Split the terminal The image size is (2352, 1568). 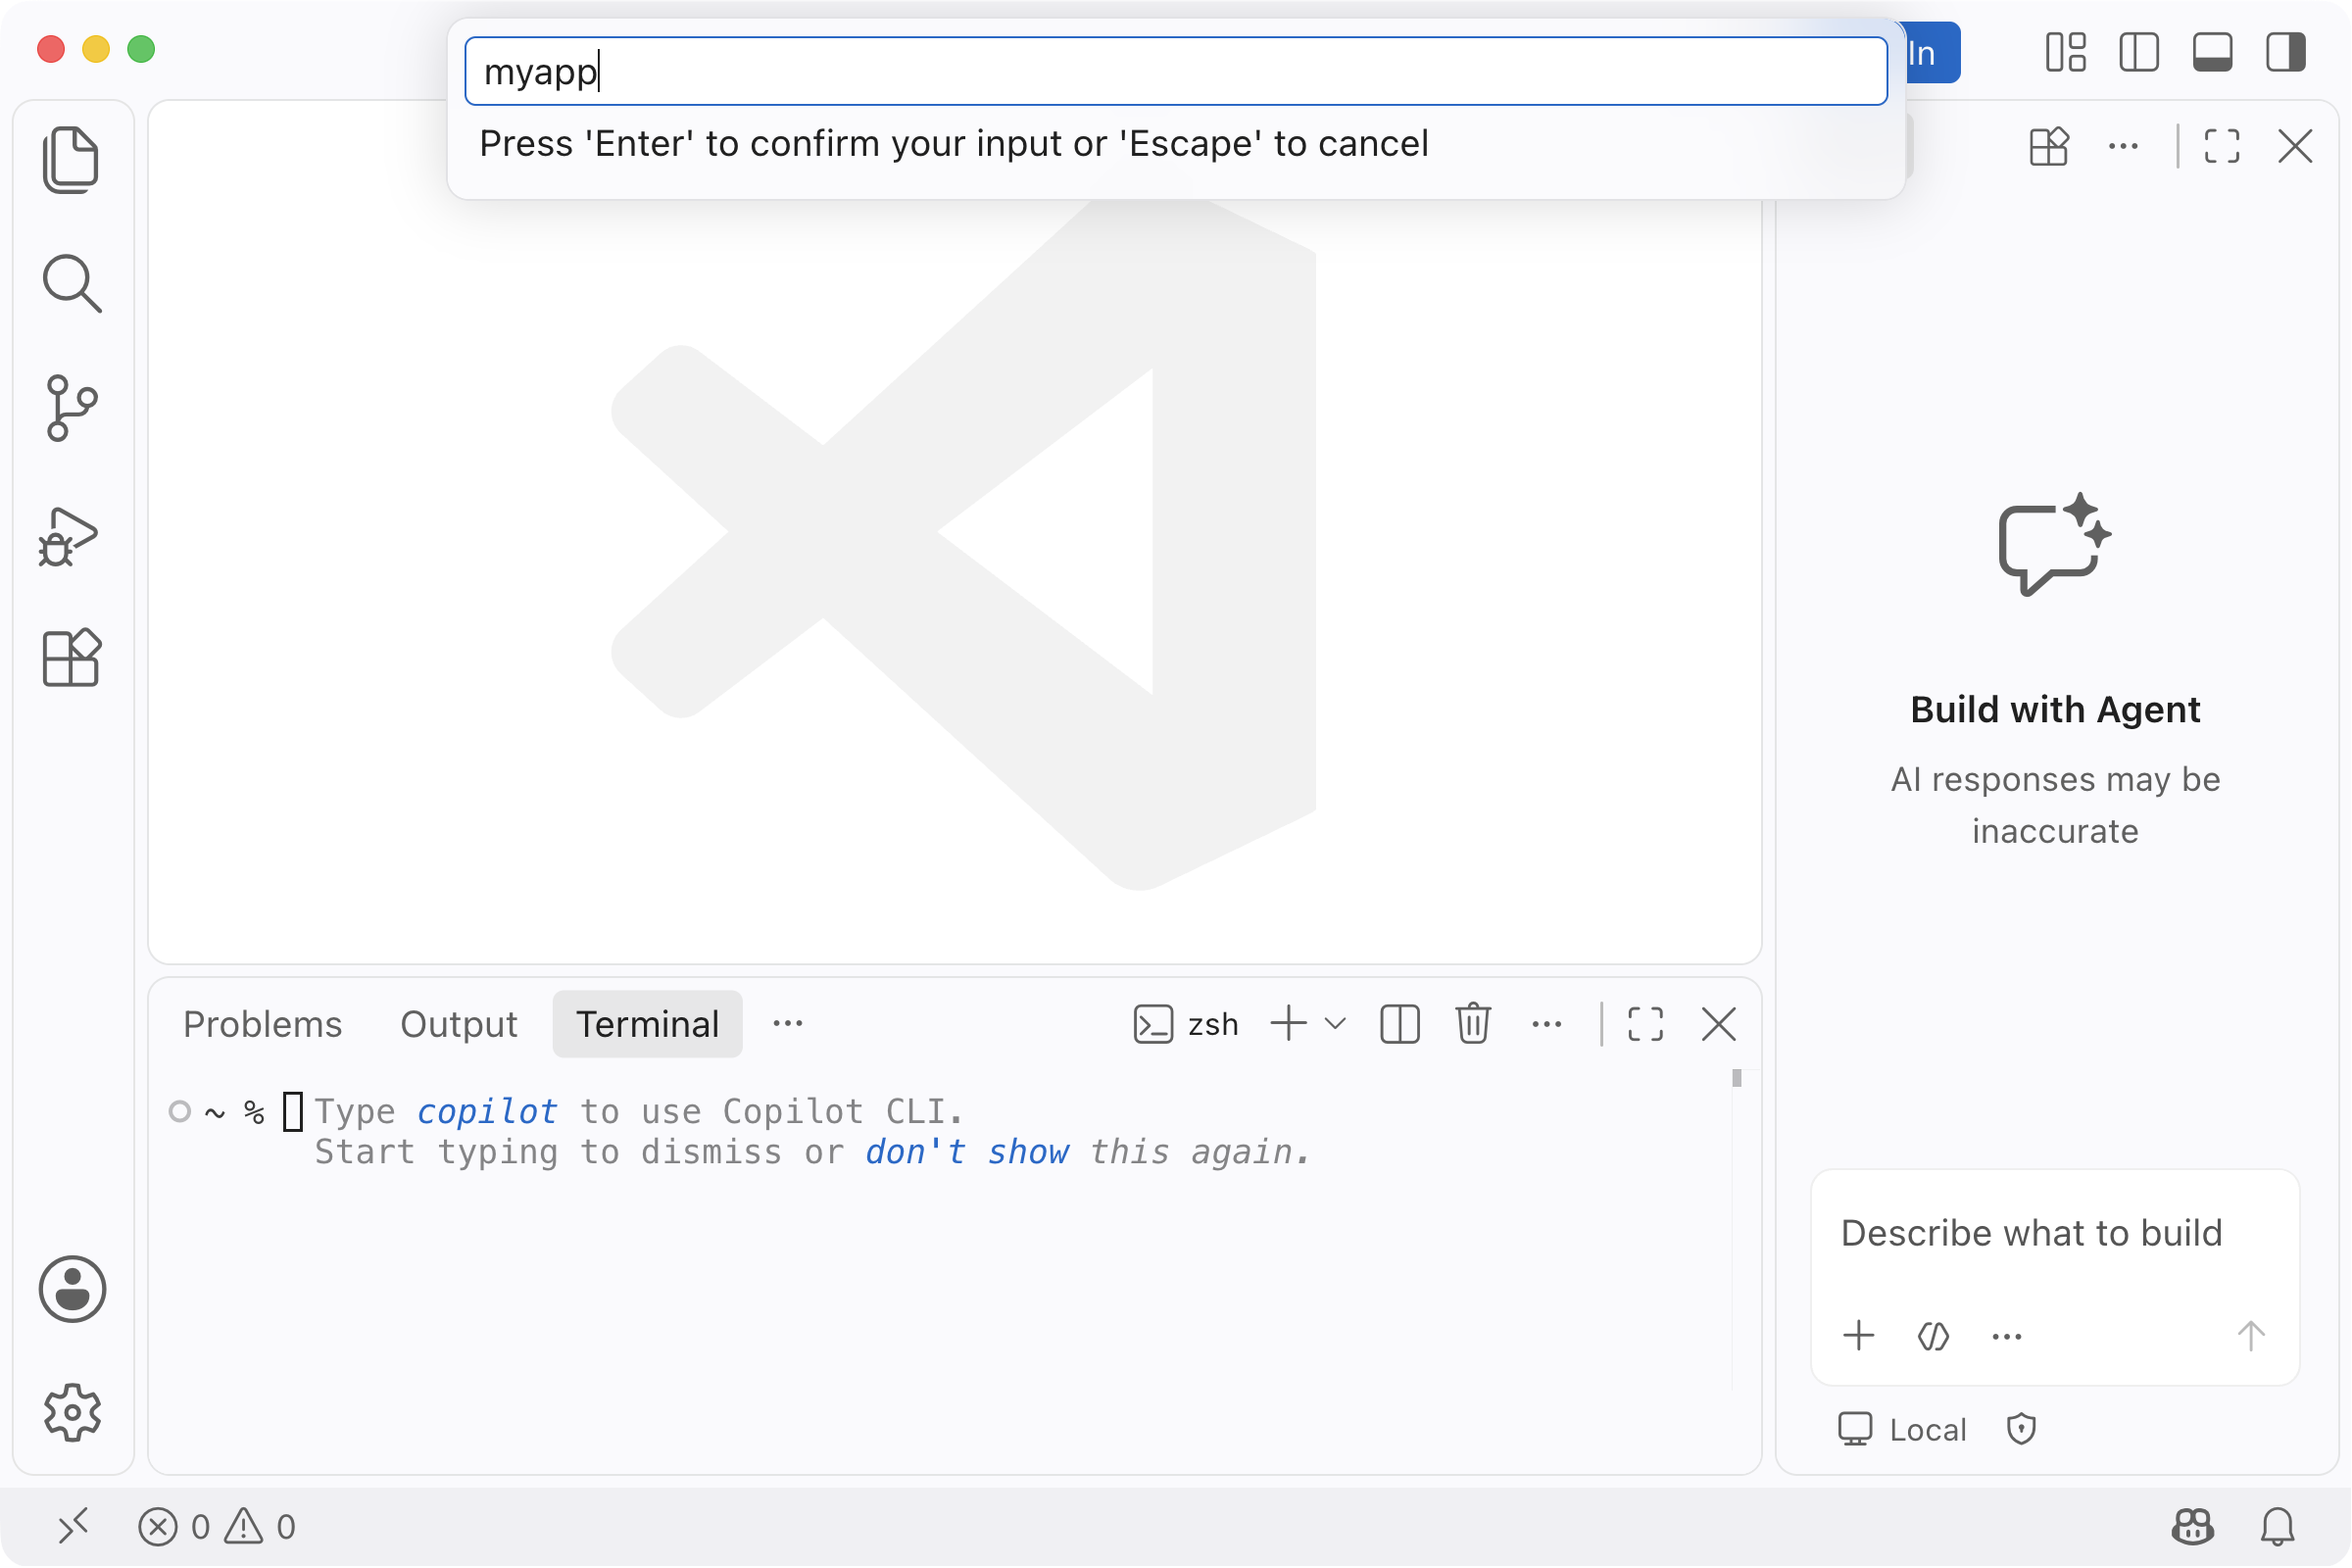pyautogui.click(x=1400, y=1024)
